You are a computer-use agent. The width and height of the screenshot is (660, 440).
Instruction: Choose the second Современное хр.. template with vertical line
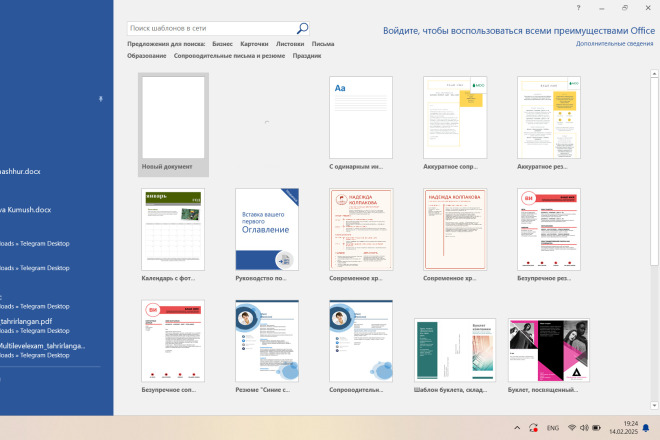click(455, 235)
